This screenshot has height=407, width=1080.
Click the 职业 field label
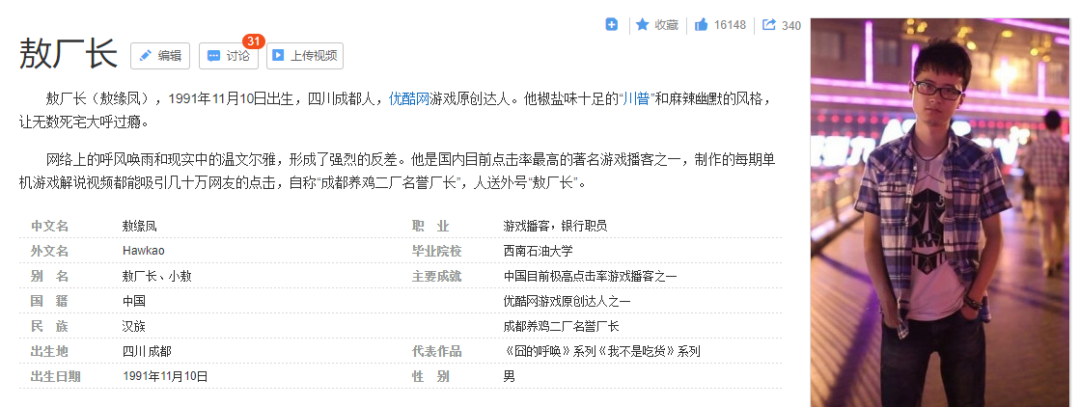[430, 226]
